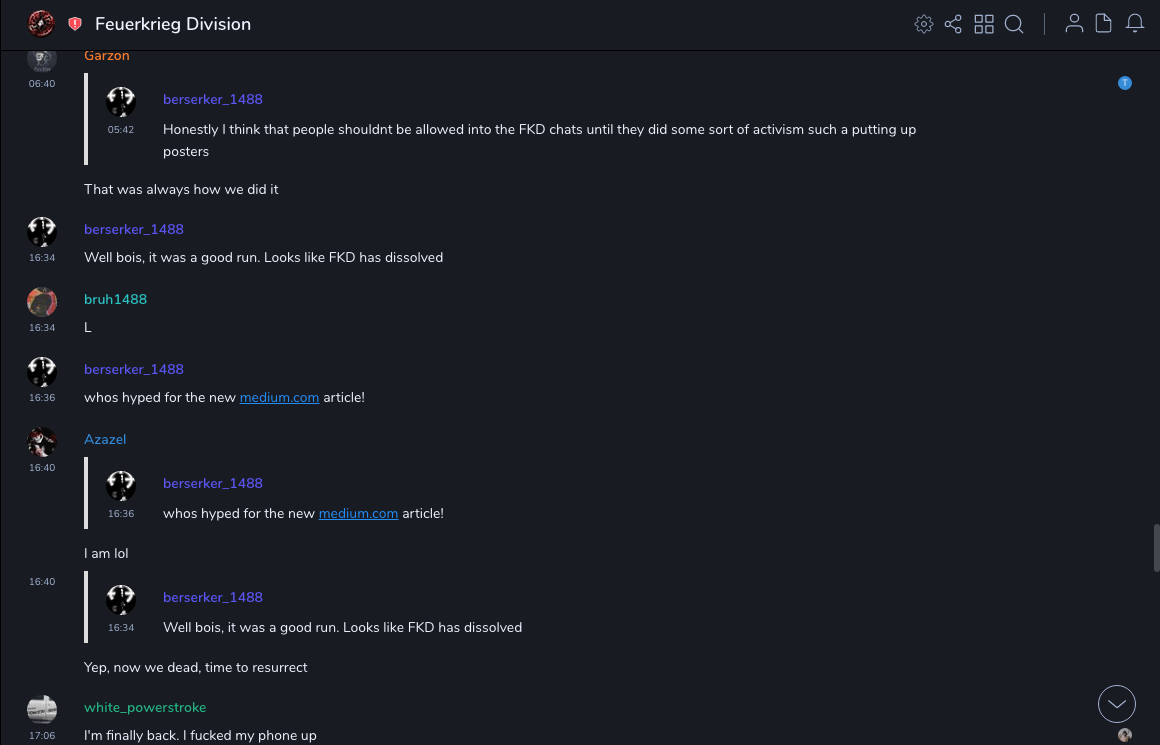Click the Azazel username
Viewport: 1160px width, 745px height.
pyautogui.click(x=105, y=440)
